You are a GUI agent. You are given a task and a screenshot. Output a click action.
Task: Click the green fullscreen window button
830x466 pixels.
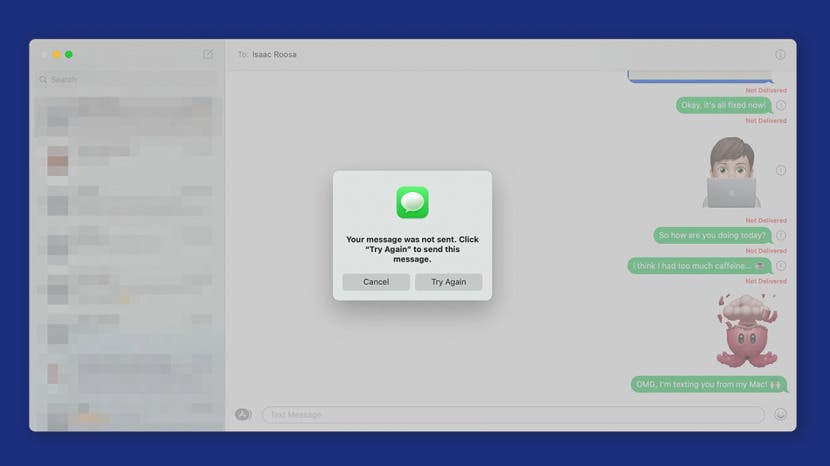click(x=69, y=54)
